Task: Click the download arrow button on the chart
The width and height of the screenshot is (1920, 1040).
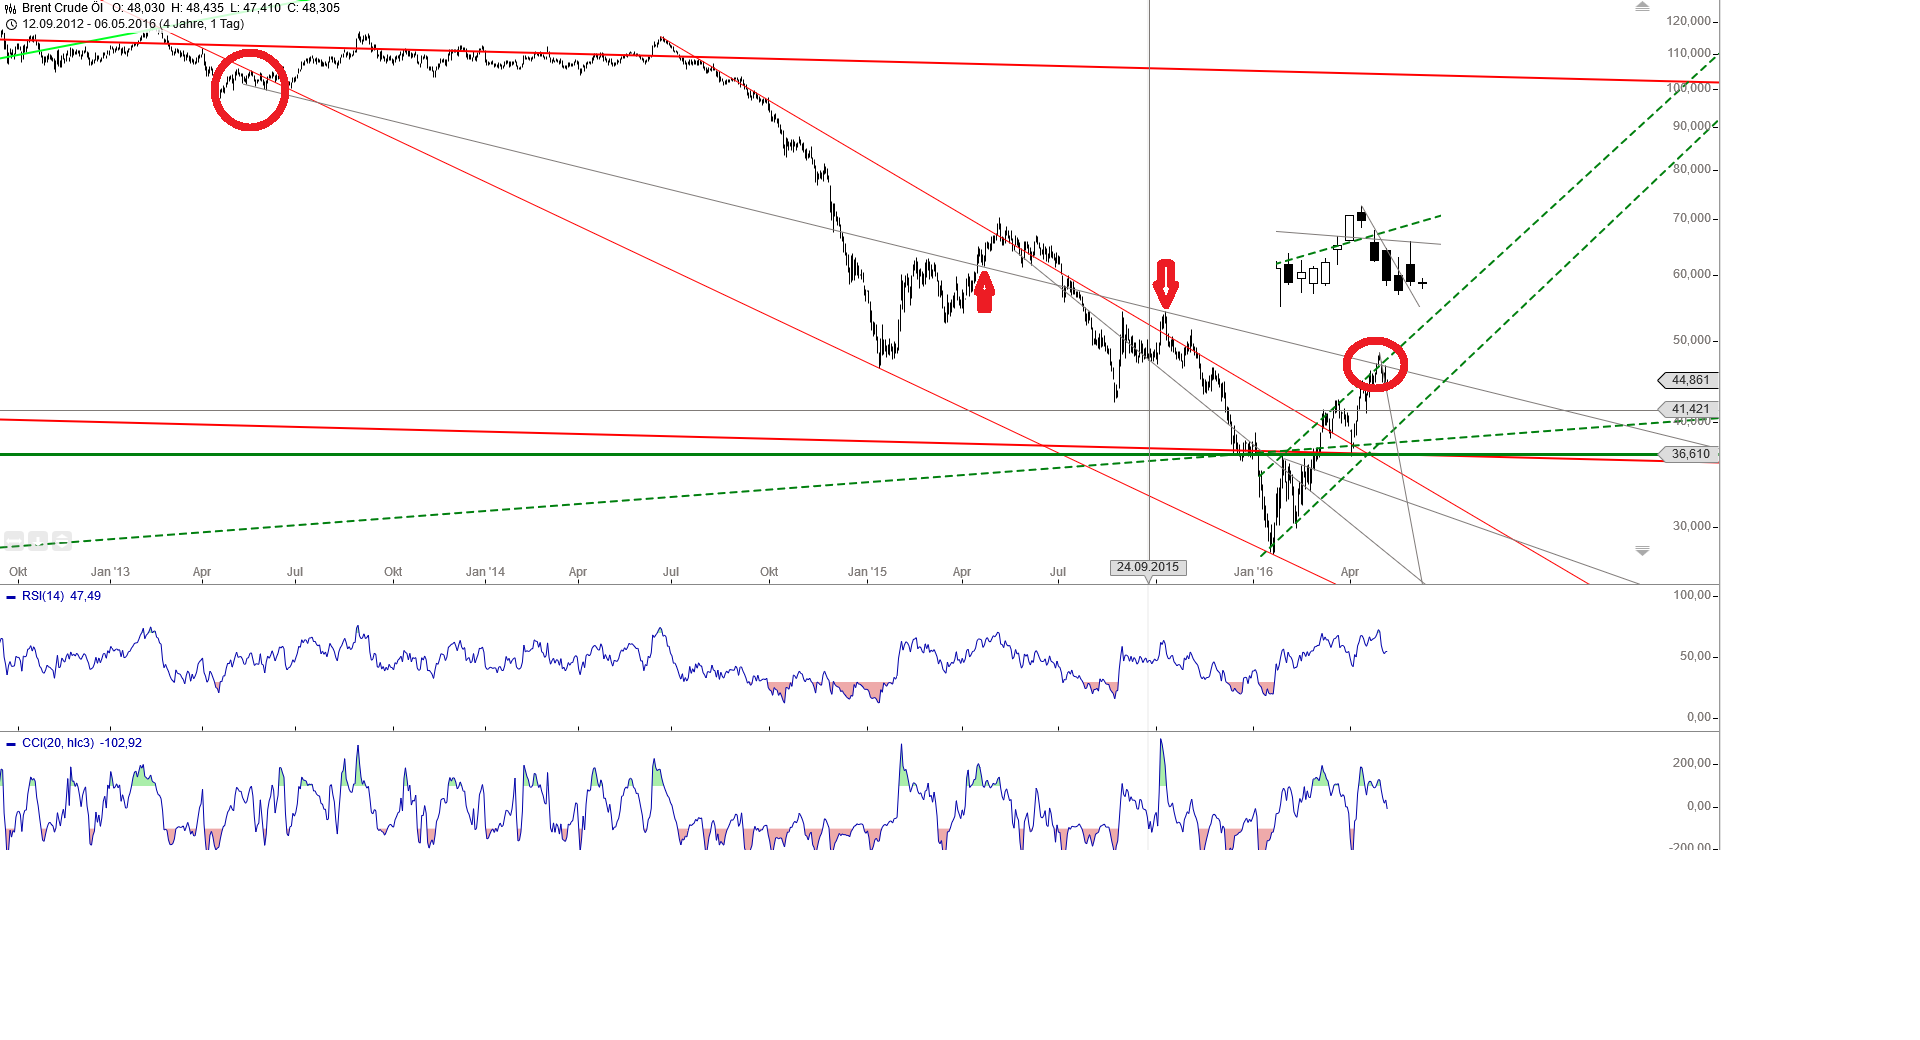Action: click(x=38, y=541)
